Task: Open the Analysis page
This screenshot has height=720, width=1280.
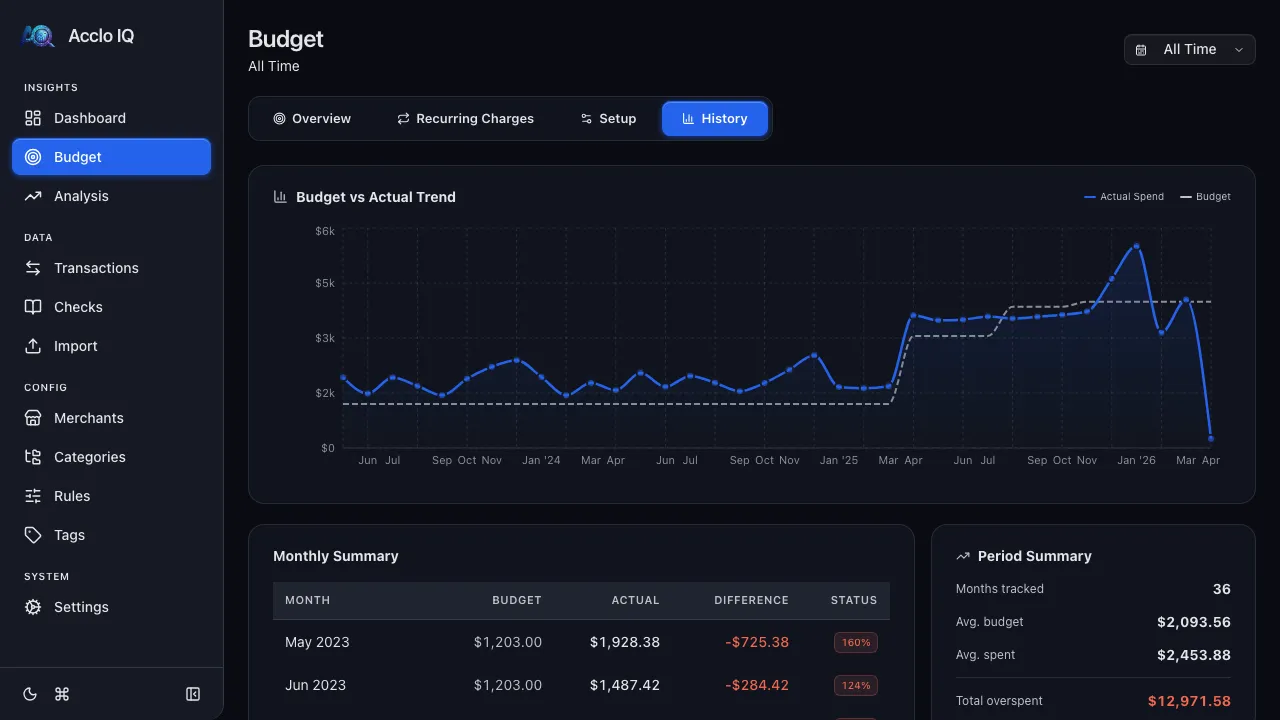Action: tap(111, 196)
